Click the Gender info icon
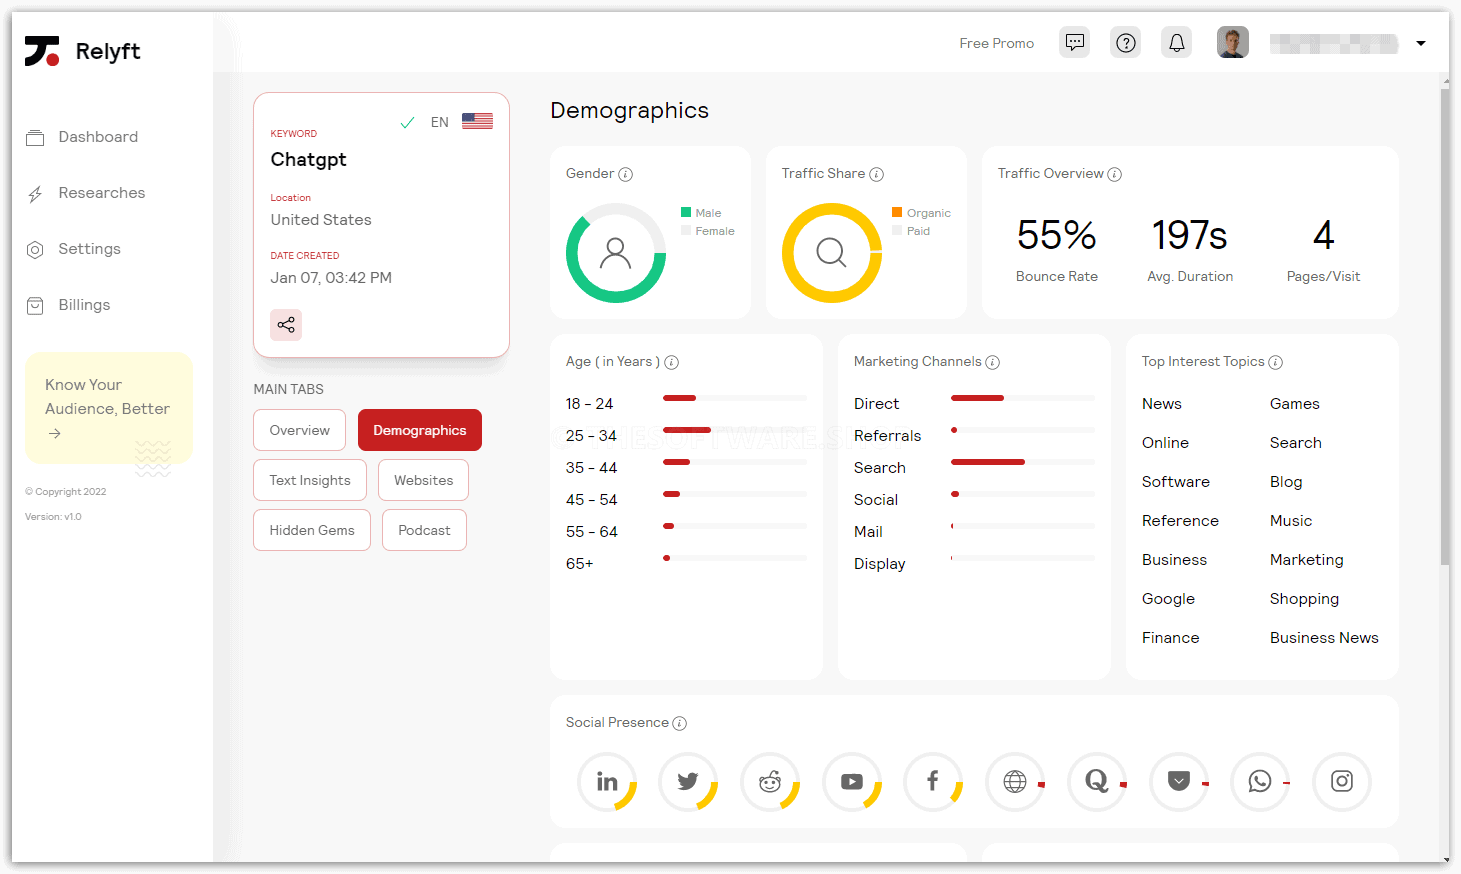Viewport: 1461px width, 874px height. pyautogui.click(x=626, y=174)
